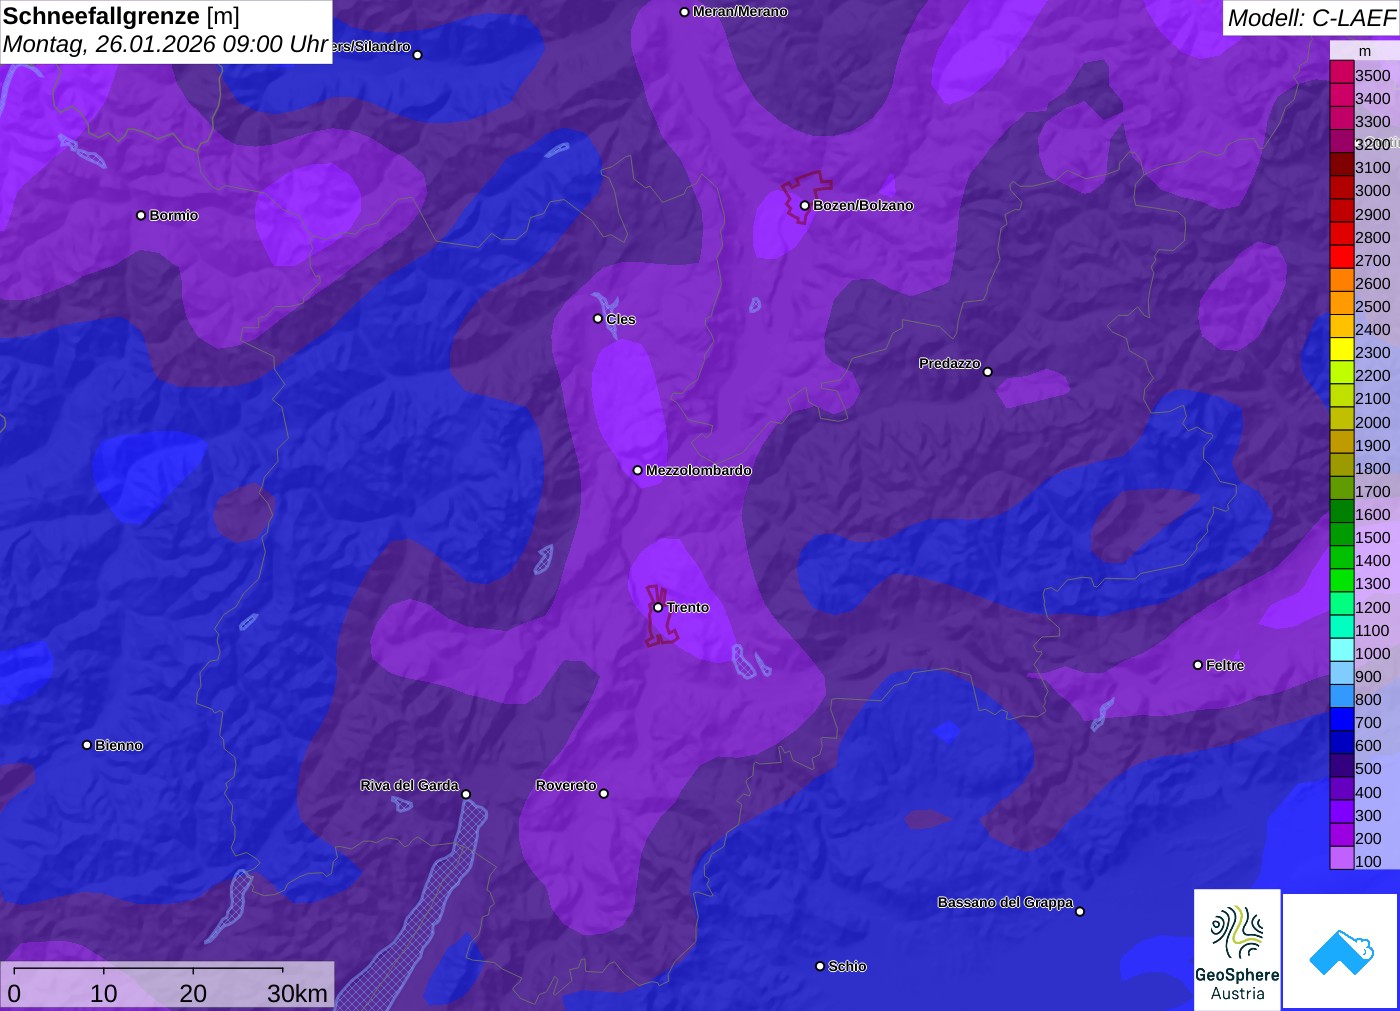Click the 'Schneefallgrenze [m]' title text

coord(121,16)
